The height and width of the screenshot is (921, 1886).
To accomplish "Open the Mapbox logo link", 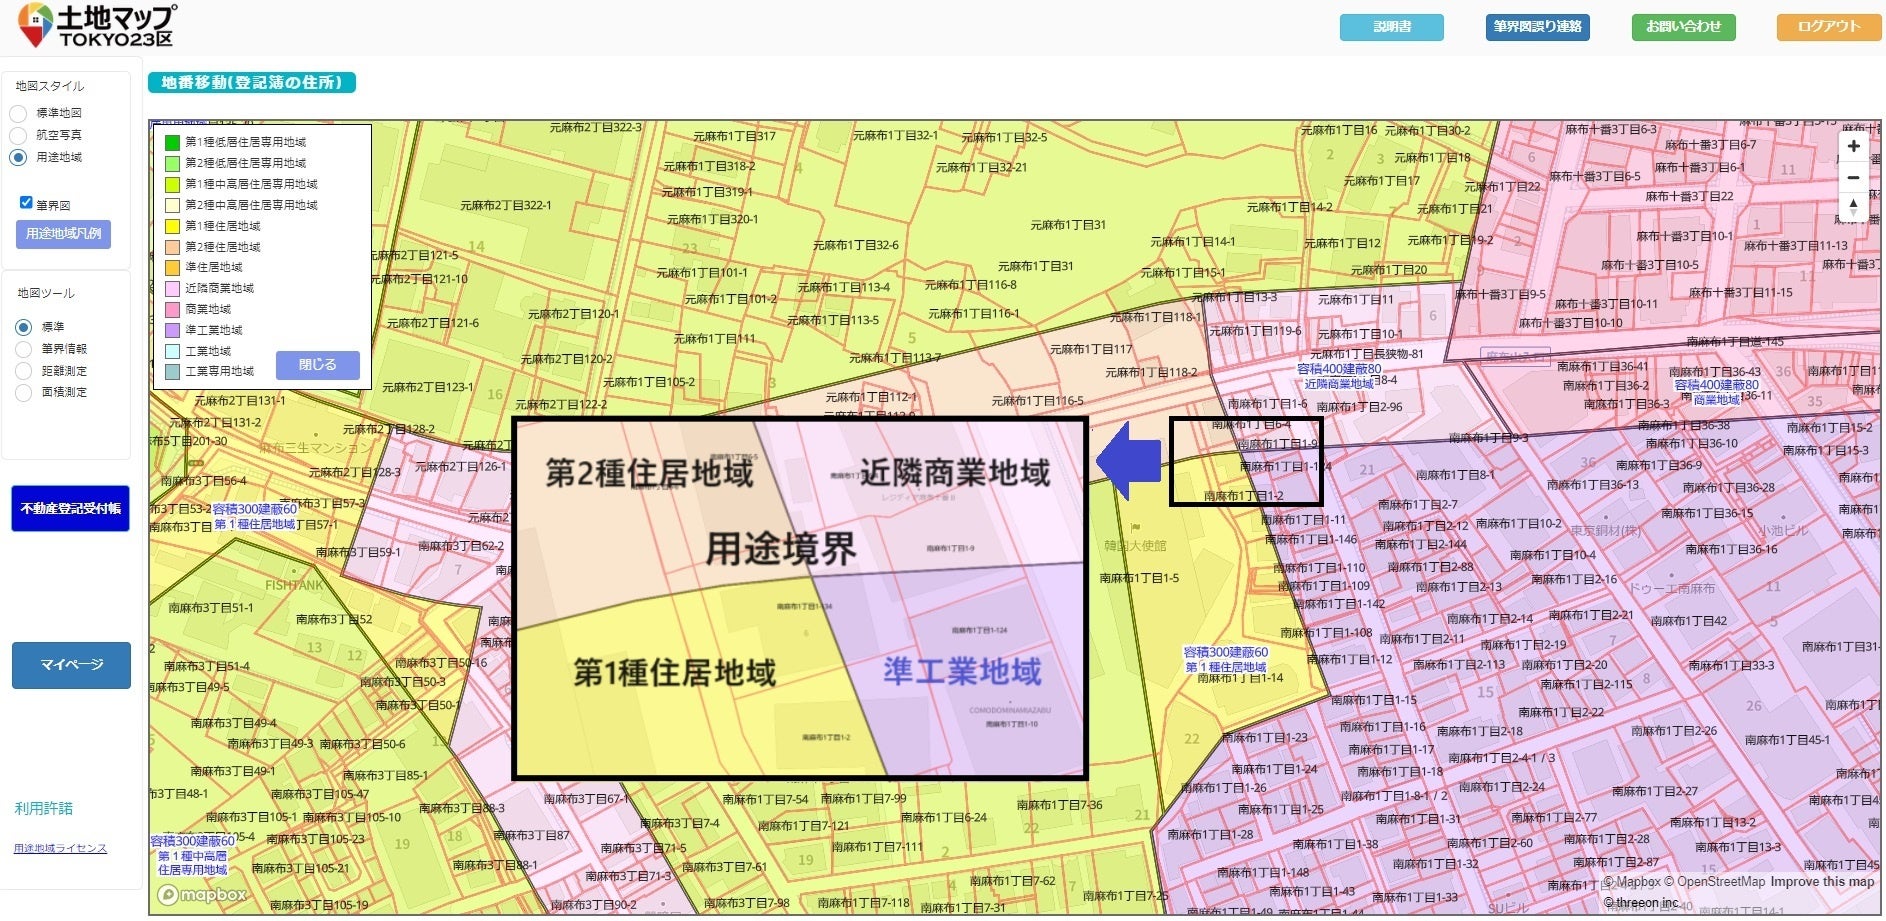I will (203, 895).
